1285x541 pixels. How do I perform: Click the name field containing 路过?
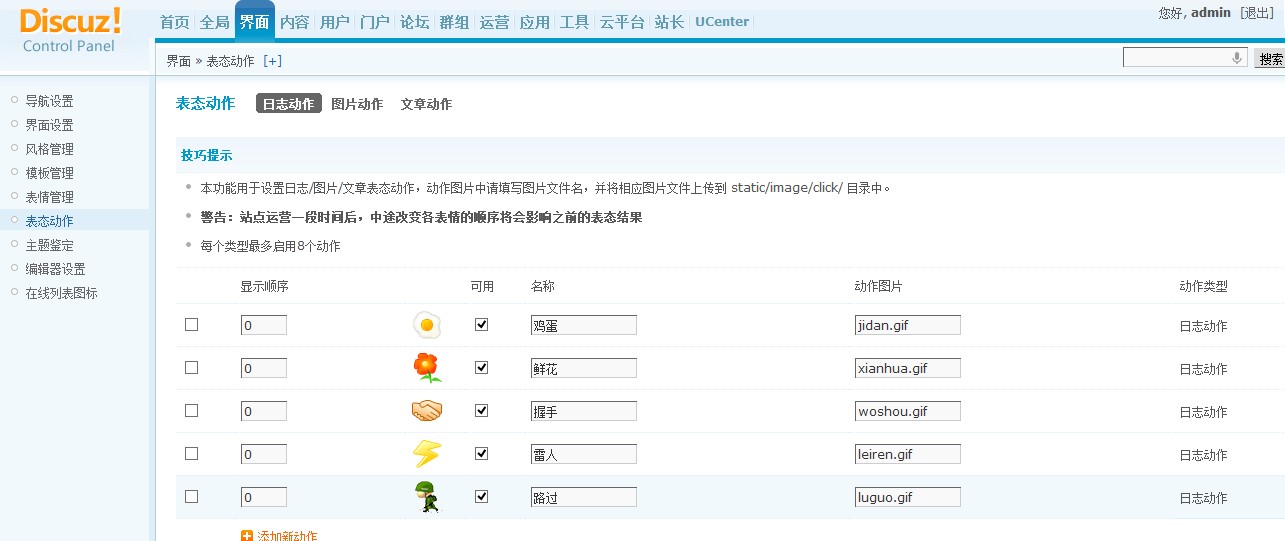[584, 497]
